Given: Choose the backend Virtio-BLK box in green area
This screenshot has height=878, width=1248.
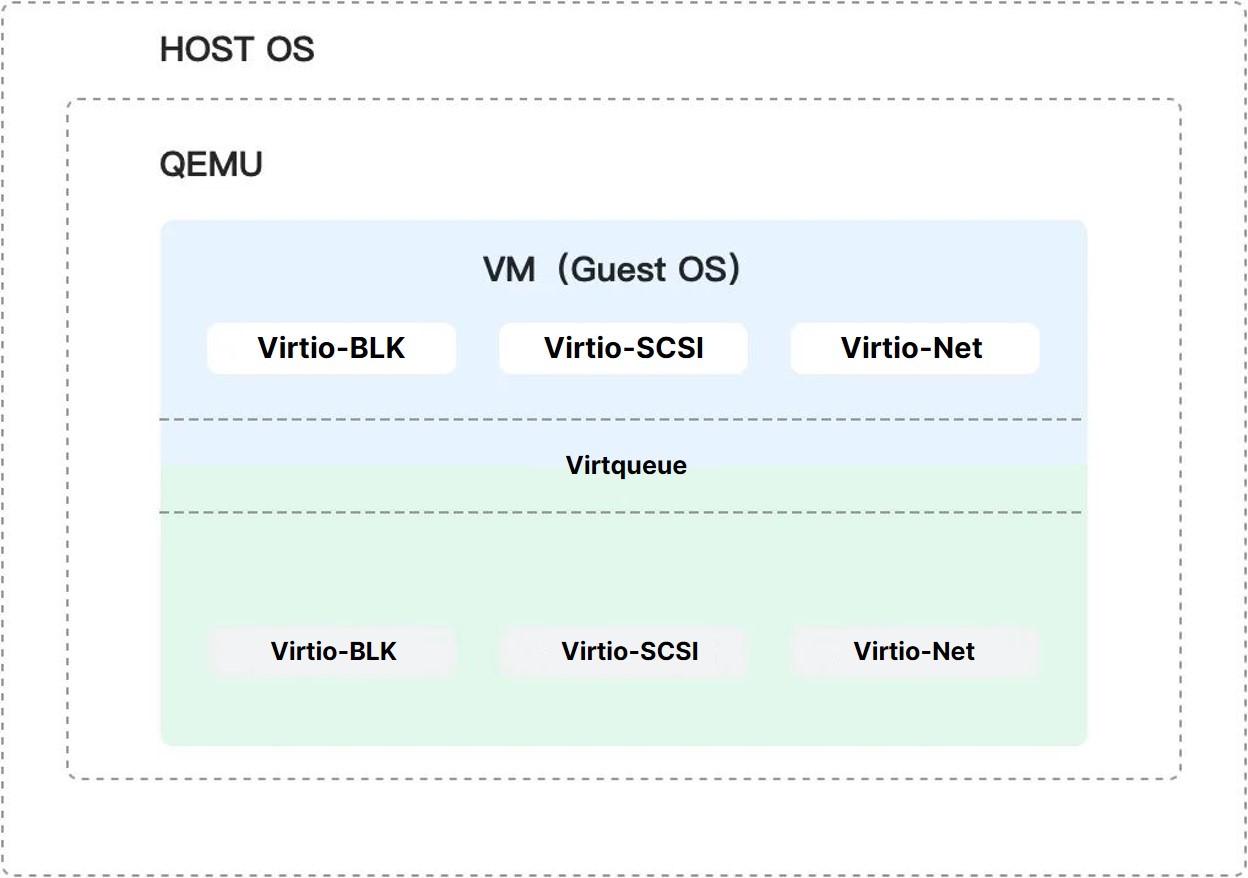Looking at the screenshot, I should (x=332, y=652).
